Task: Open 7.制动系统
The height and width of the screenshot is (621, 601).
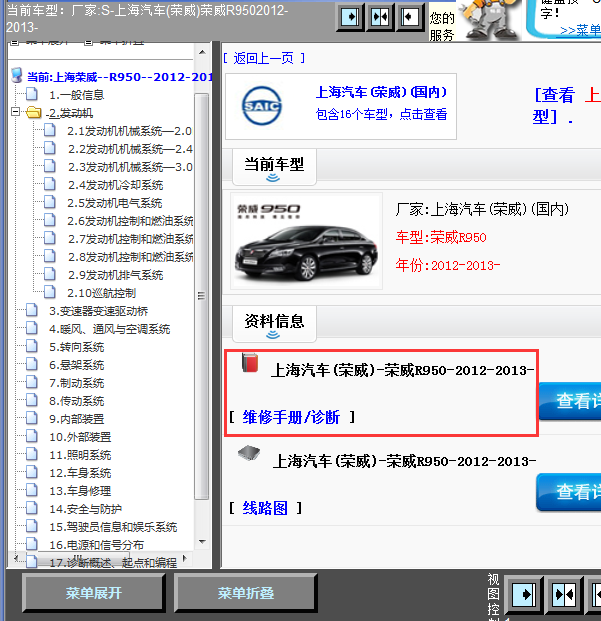Action: coord(76,383)
